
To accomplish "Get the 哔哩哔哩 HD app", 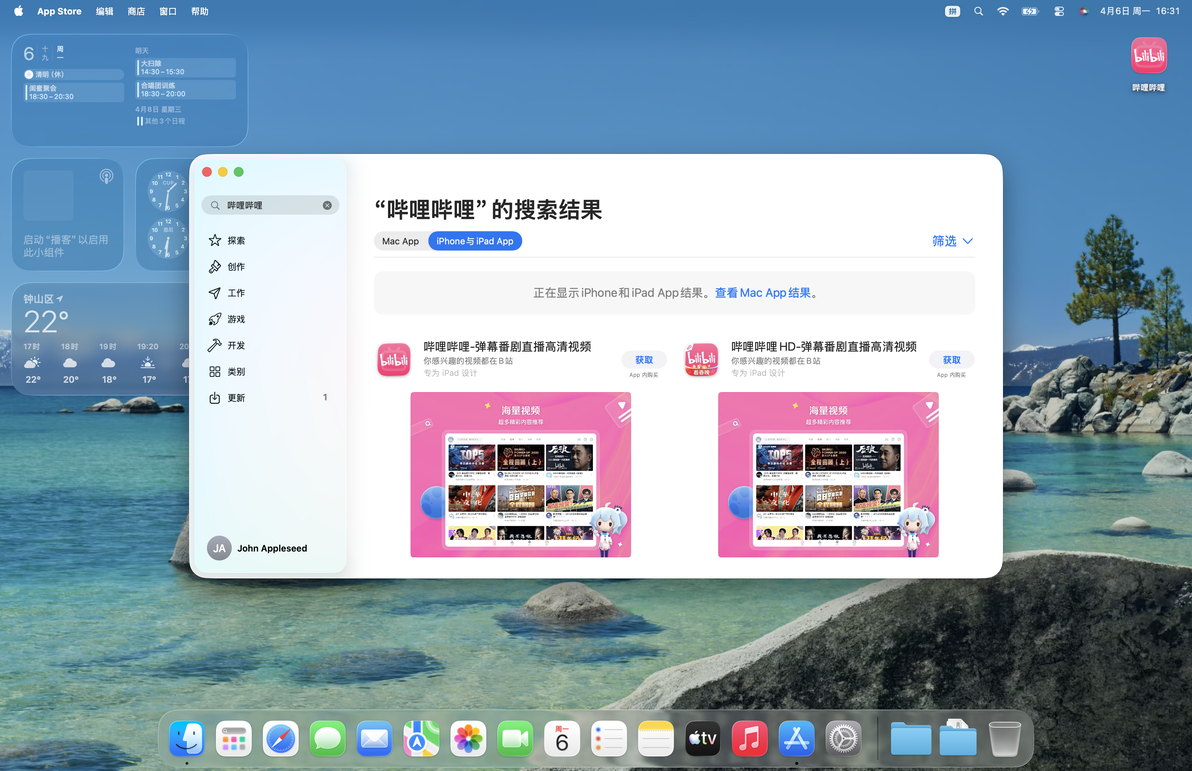I will point(952,360).
